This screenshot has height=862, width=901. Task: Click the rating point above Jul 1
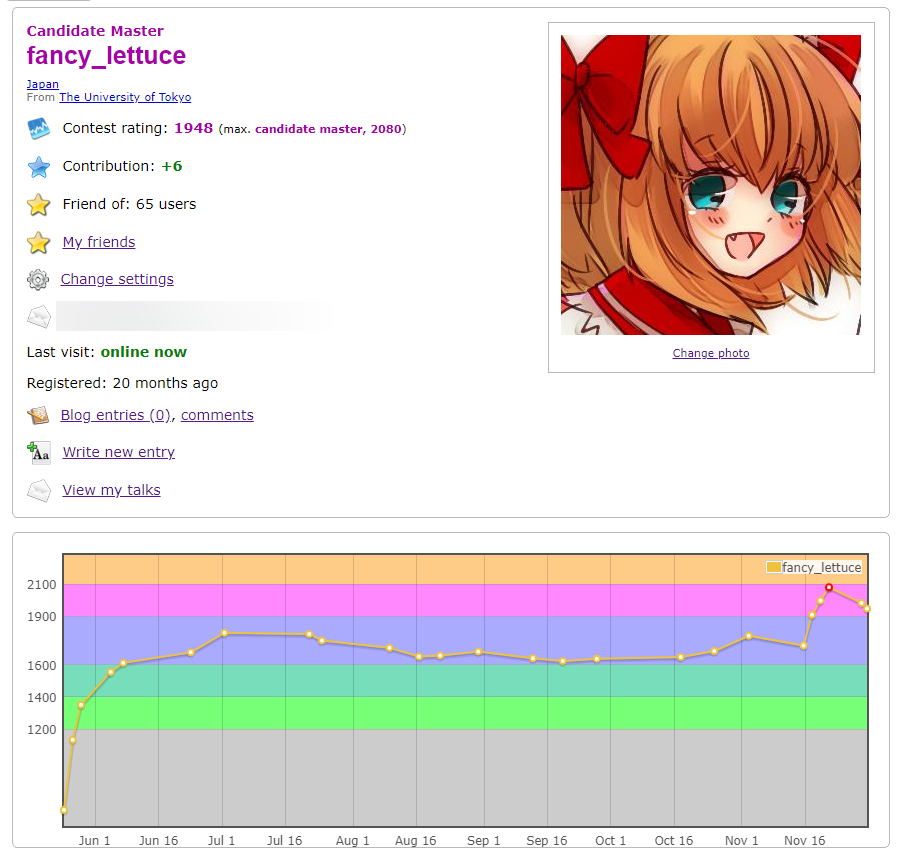[225, 633]
